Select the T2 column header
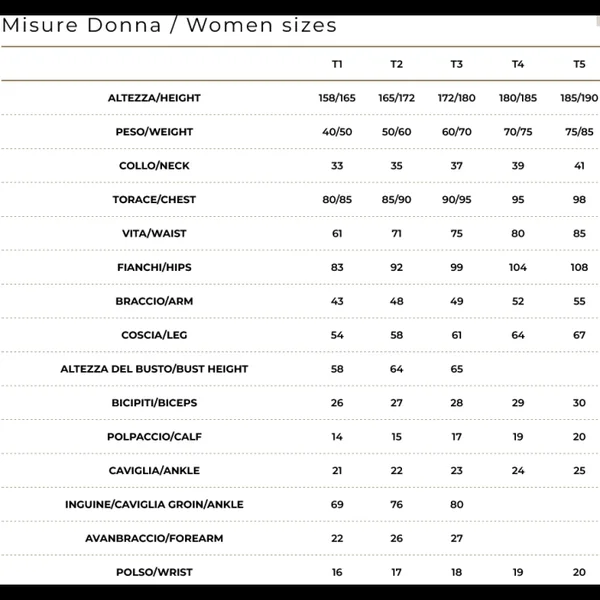600x600 pixels. click(x=397, y=64)
